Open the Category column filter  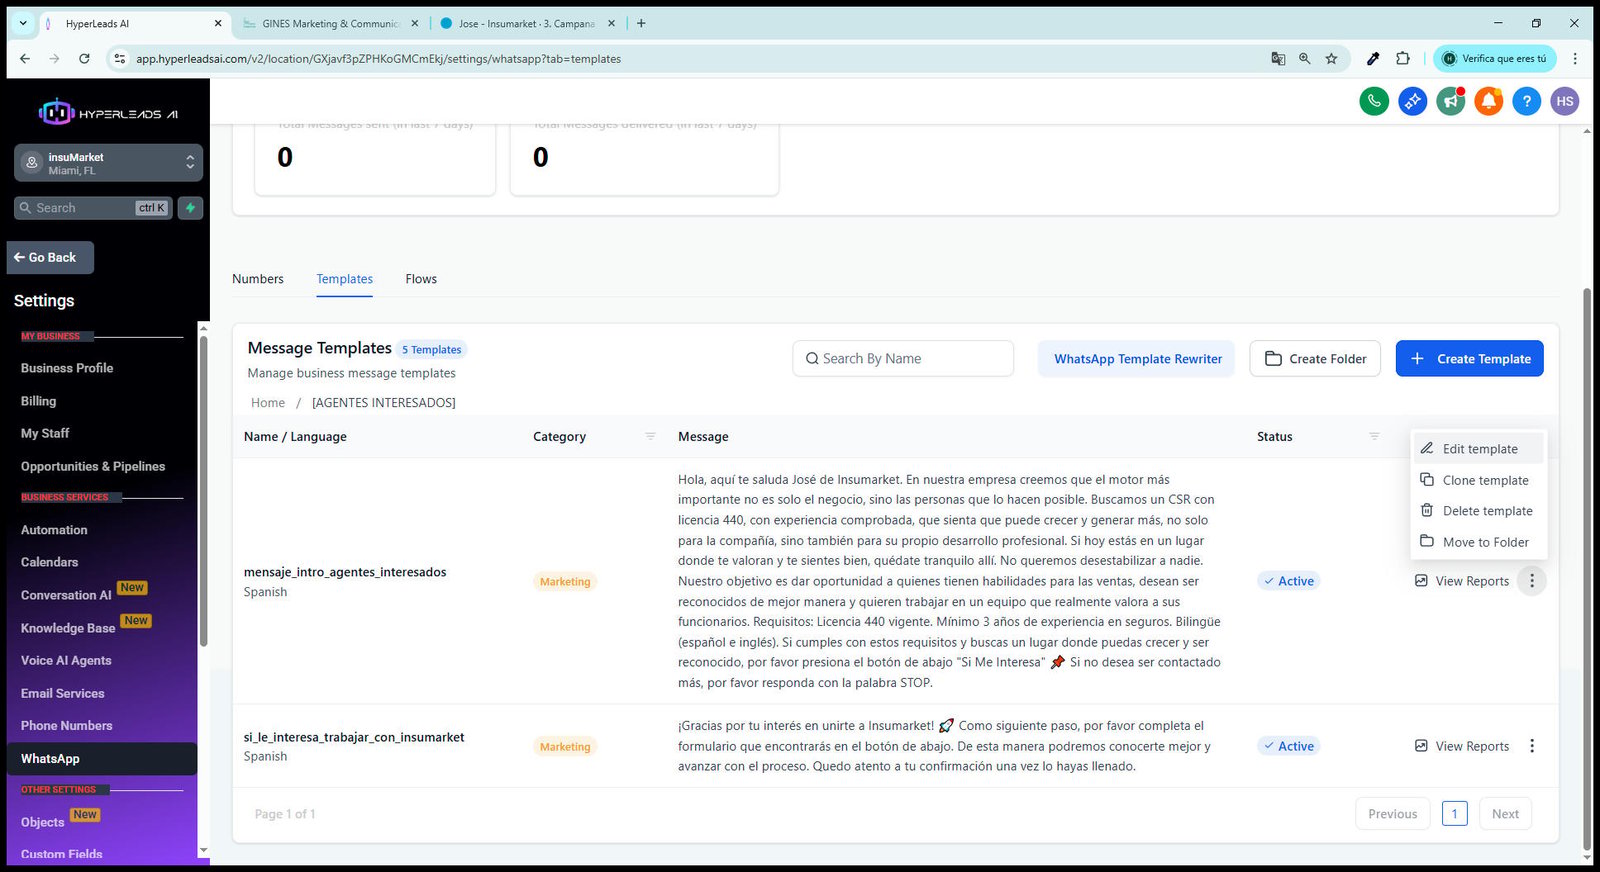tap(650, 436)
